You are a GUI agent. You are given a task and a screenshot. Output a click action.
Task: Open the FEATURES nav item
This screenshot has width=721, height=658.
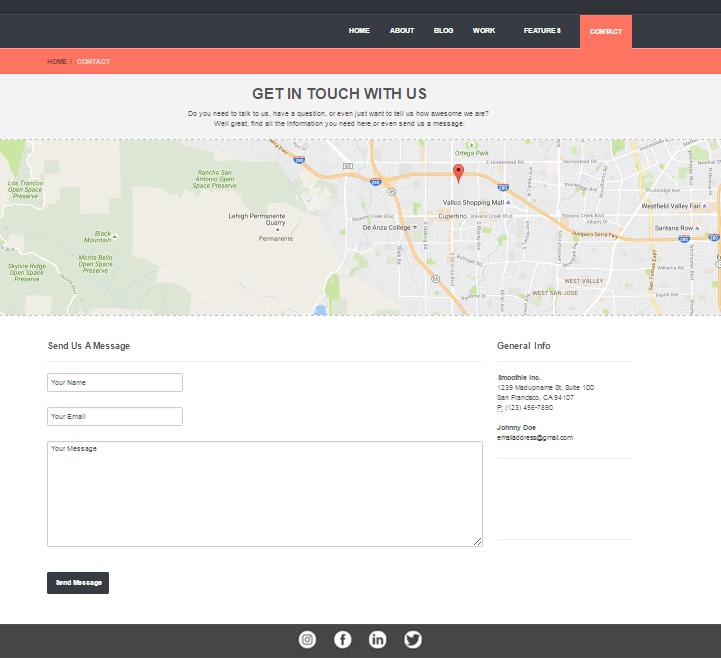[x=542, y=31]
